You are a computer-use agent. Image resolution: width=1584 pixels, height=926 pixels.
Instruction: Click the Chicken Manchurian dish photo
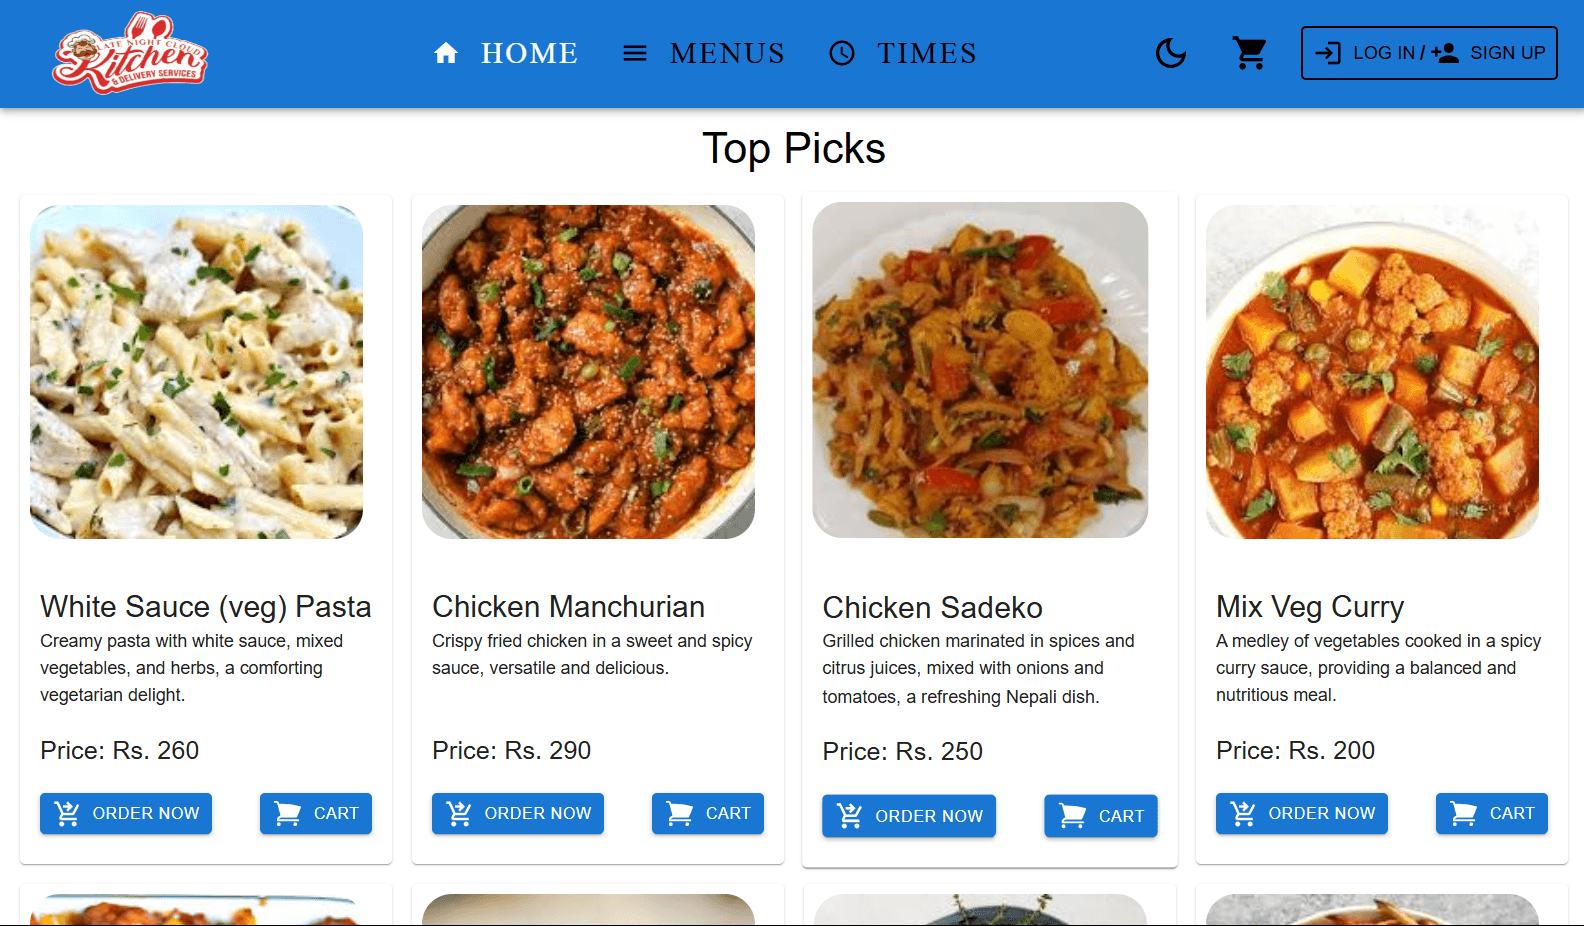(588, 370)
